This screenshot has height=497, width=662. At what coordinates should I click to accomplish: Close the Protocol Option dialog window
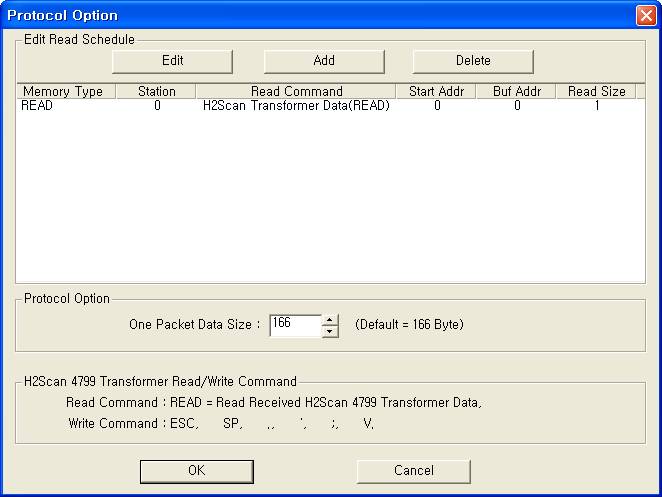click(645, 15)
